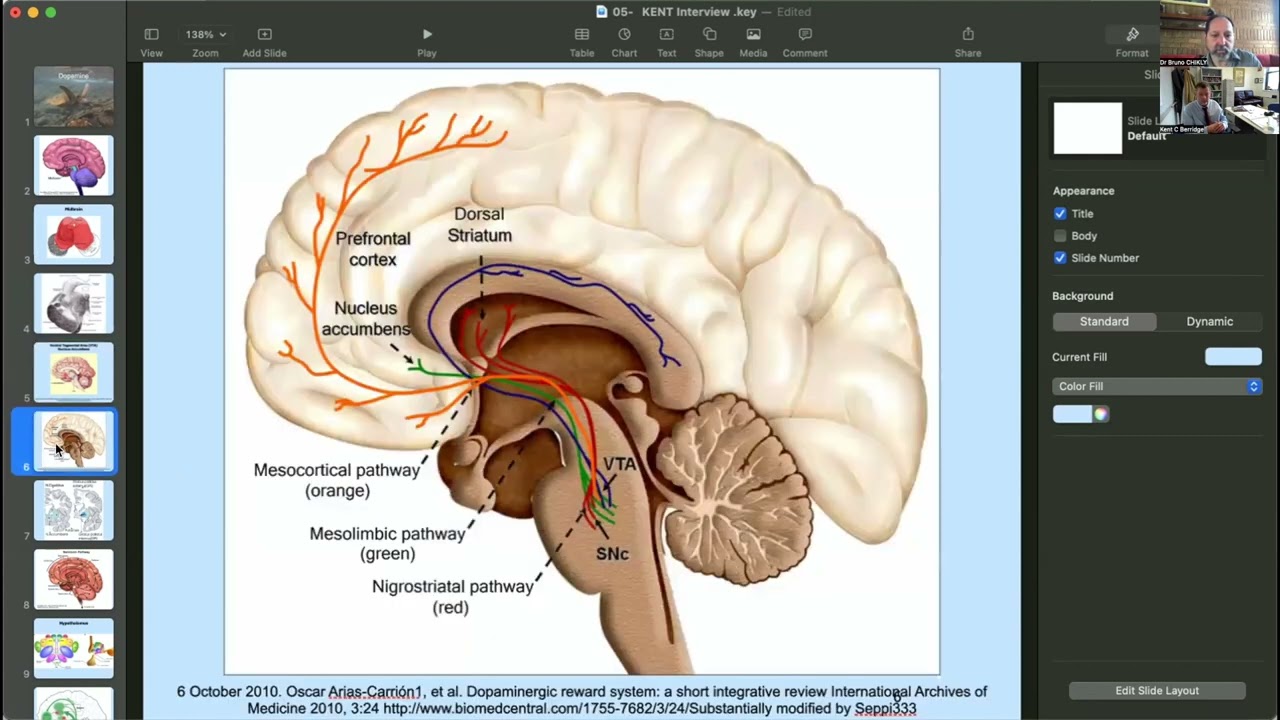This screenshot has width=1280, height=720.
Task: Click the 'Current Fill' label
Action: (x=1079, y=357)
